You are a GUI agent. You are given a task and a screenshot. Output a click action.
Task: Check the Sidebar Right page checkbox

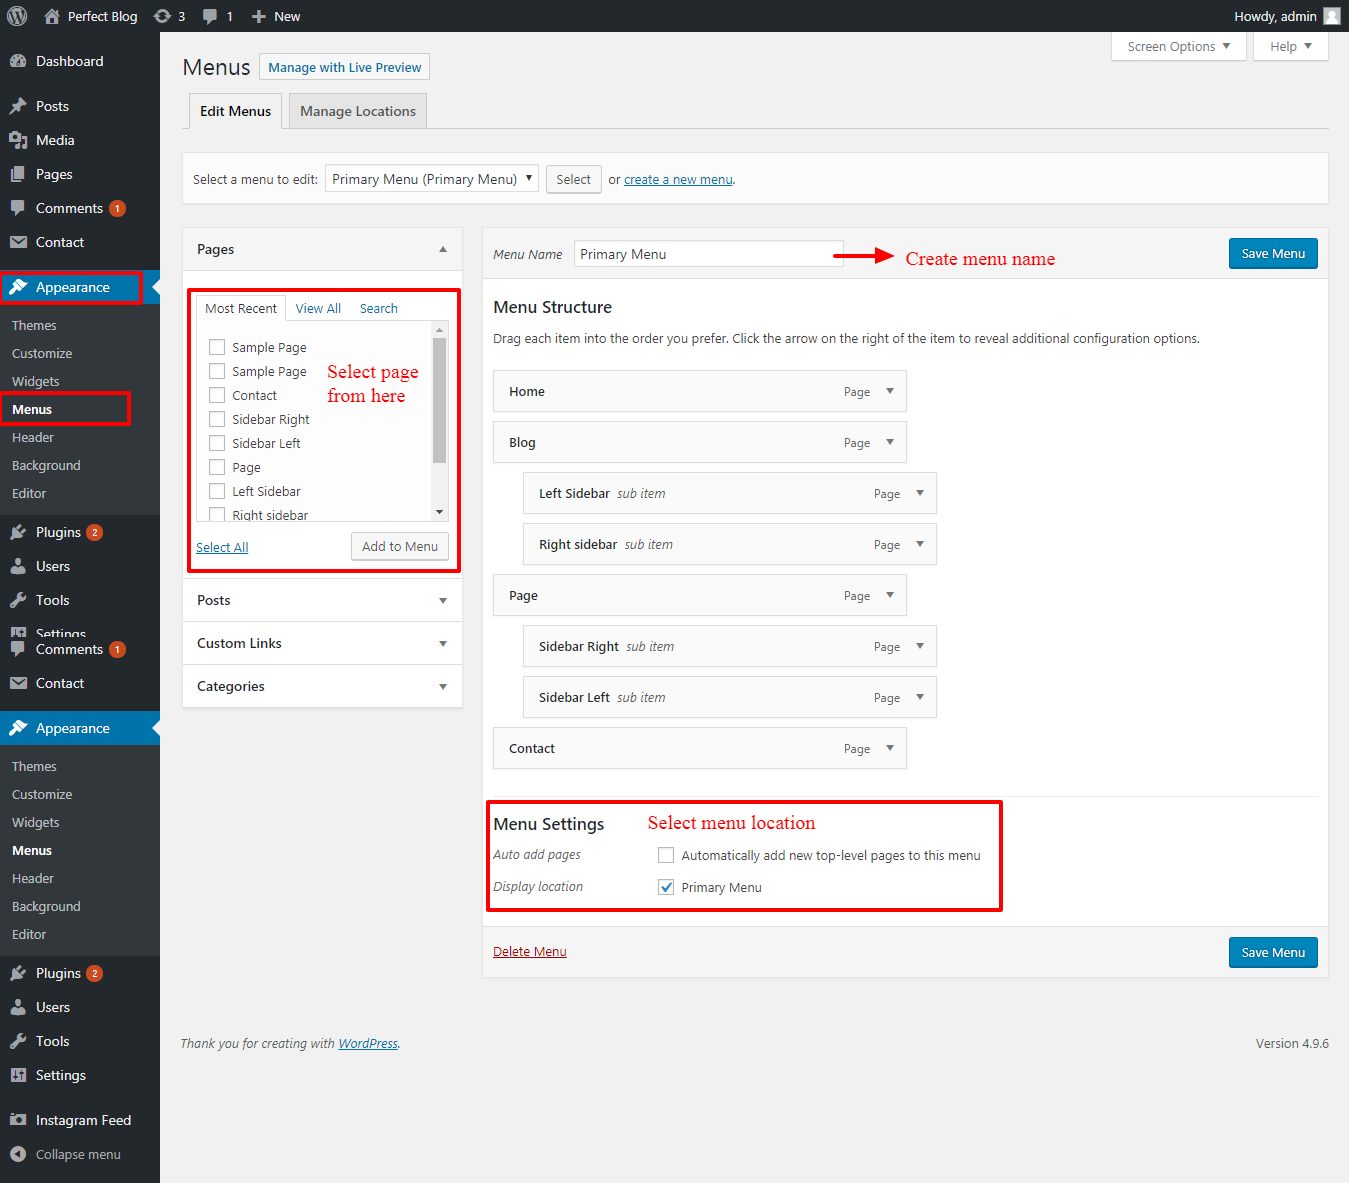click(217, 419)
